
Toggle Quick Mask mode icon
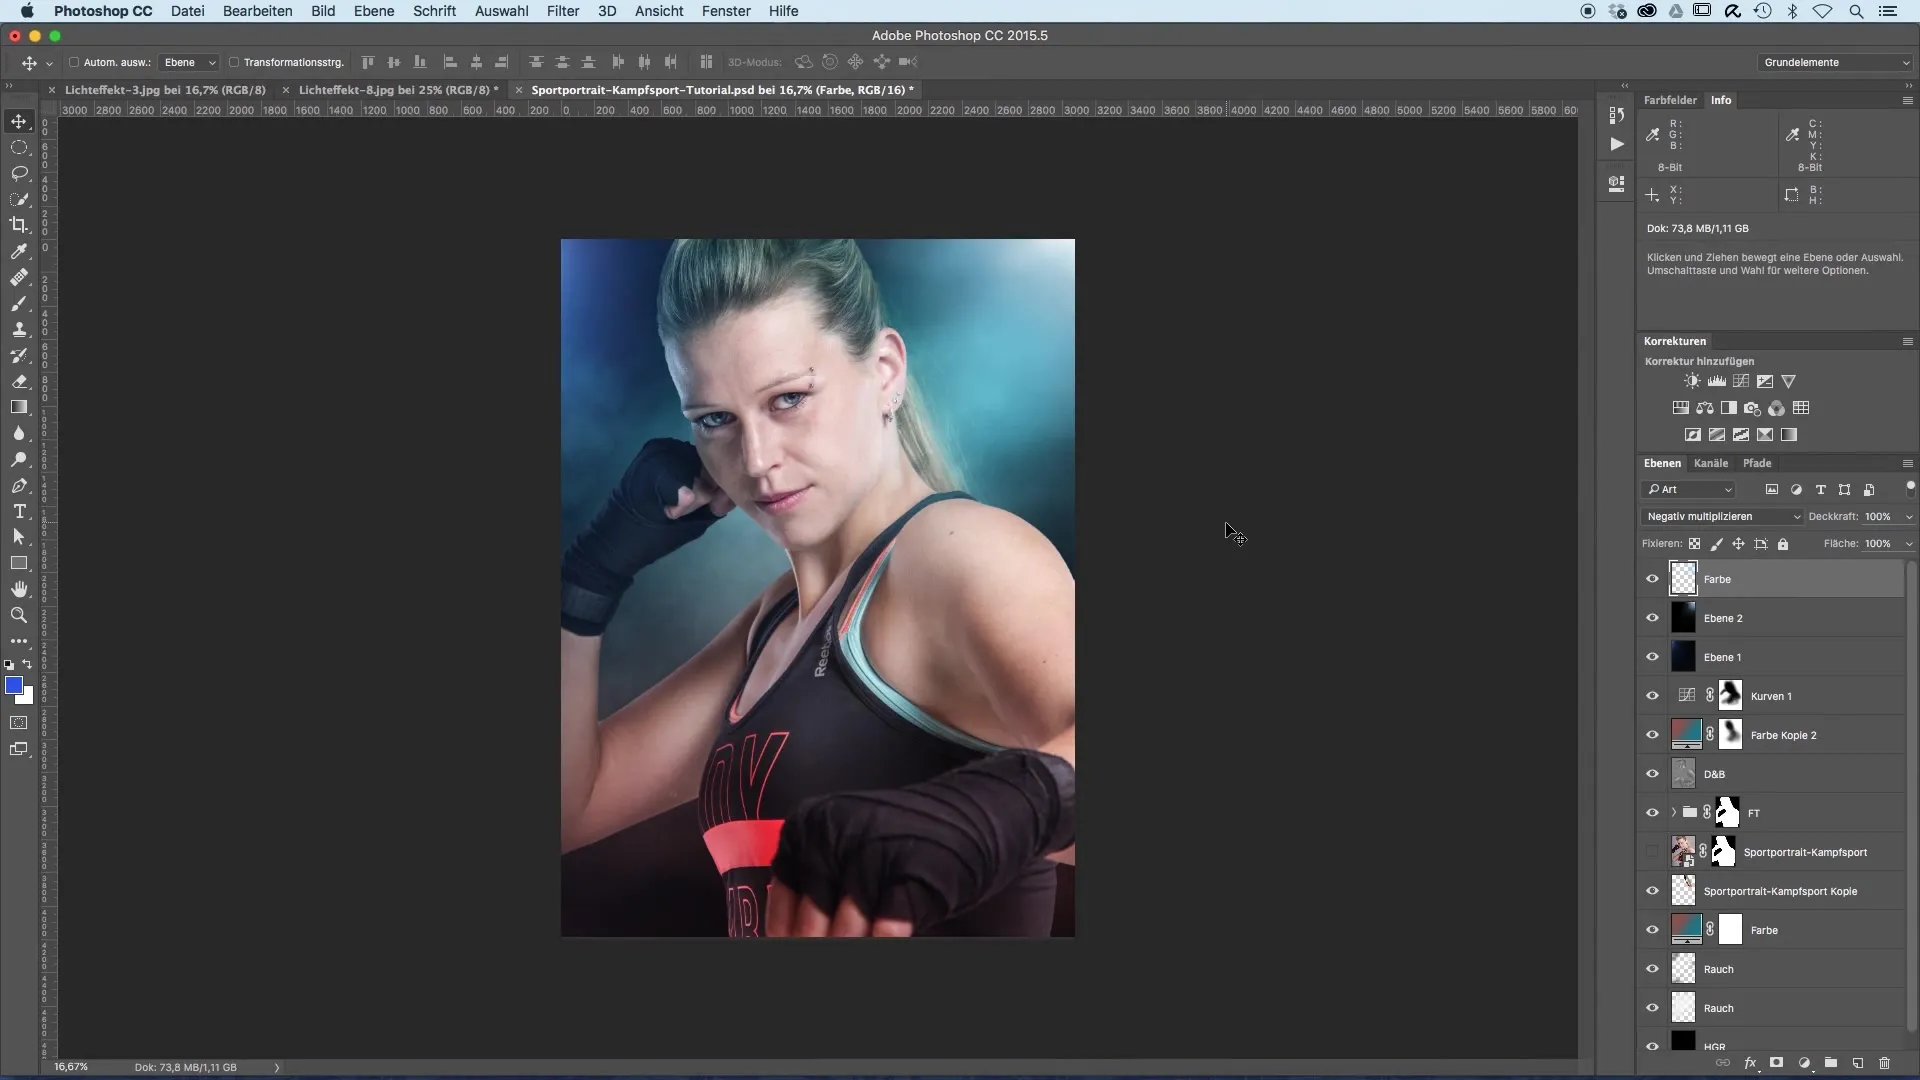click(x=19, y=722)
